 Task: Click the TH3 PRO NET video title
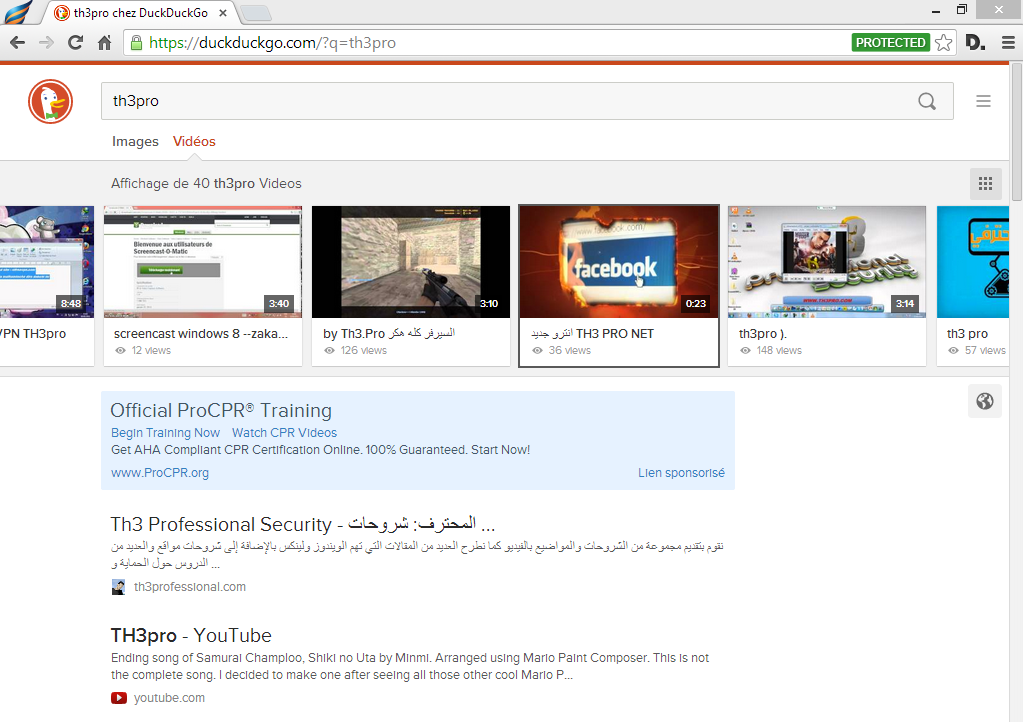coord(592,334)
